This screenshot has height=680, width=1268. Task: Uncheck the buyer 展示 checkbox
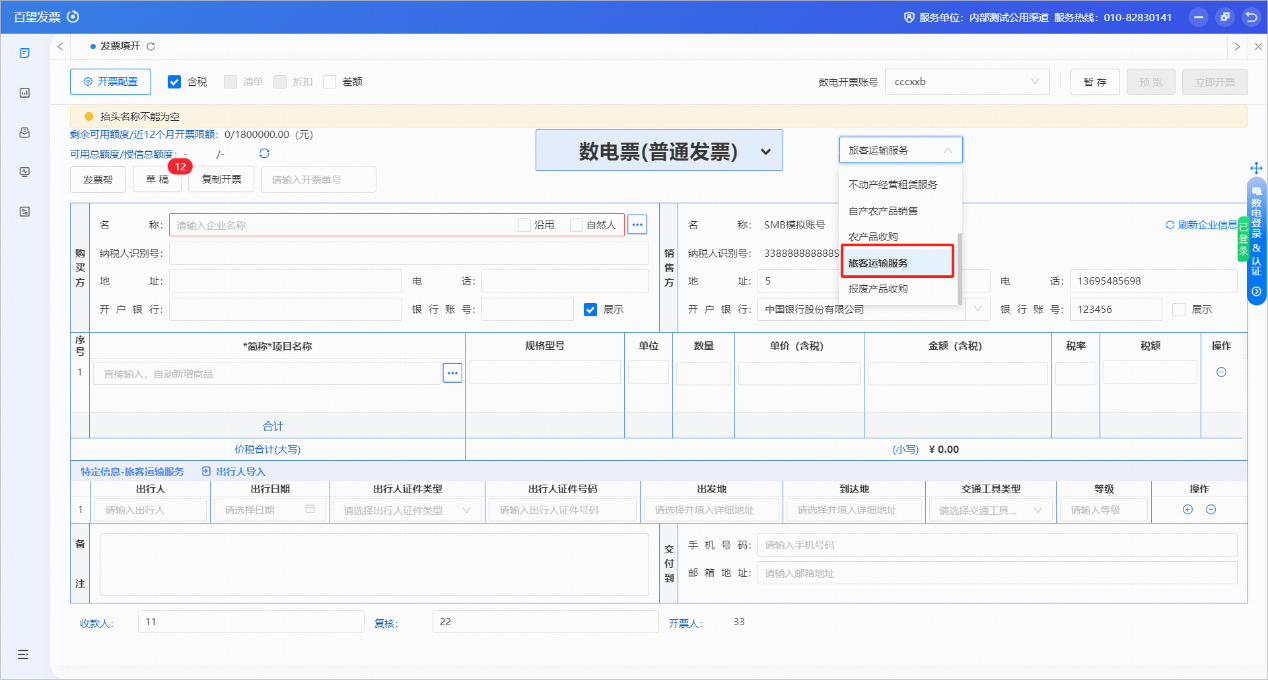click(590, 309)
